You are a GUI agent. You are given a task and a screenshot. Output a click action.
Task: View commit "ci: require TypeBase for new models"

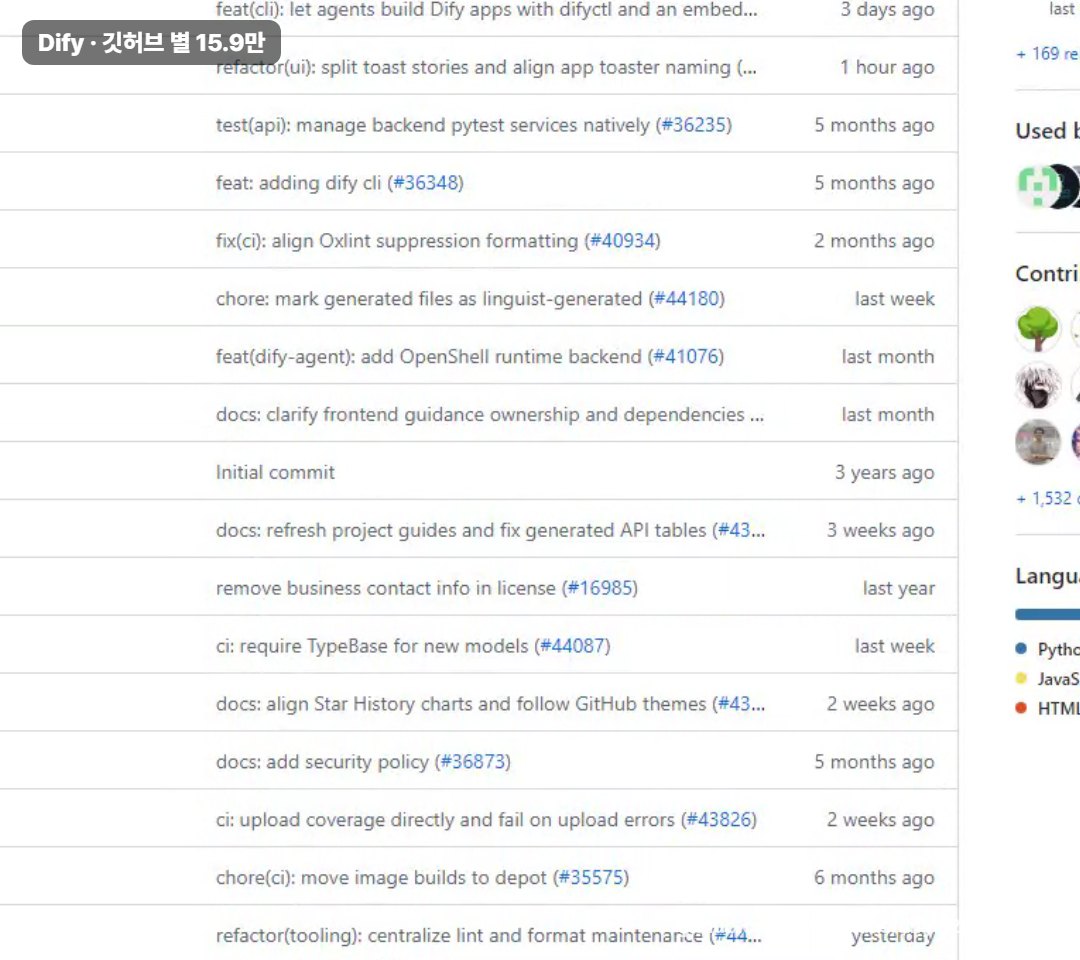(372, 645)
